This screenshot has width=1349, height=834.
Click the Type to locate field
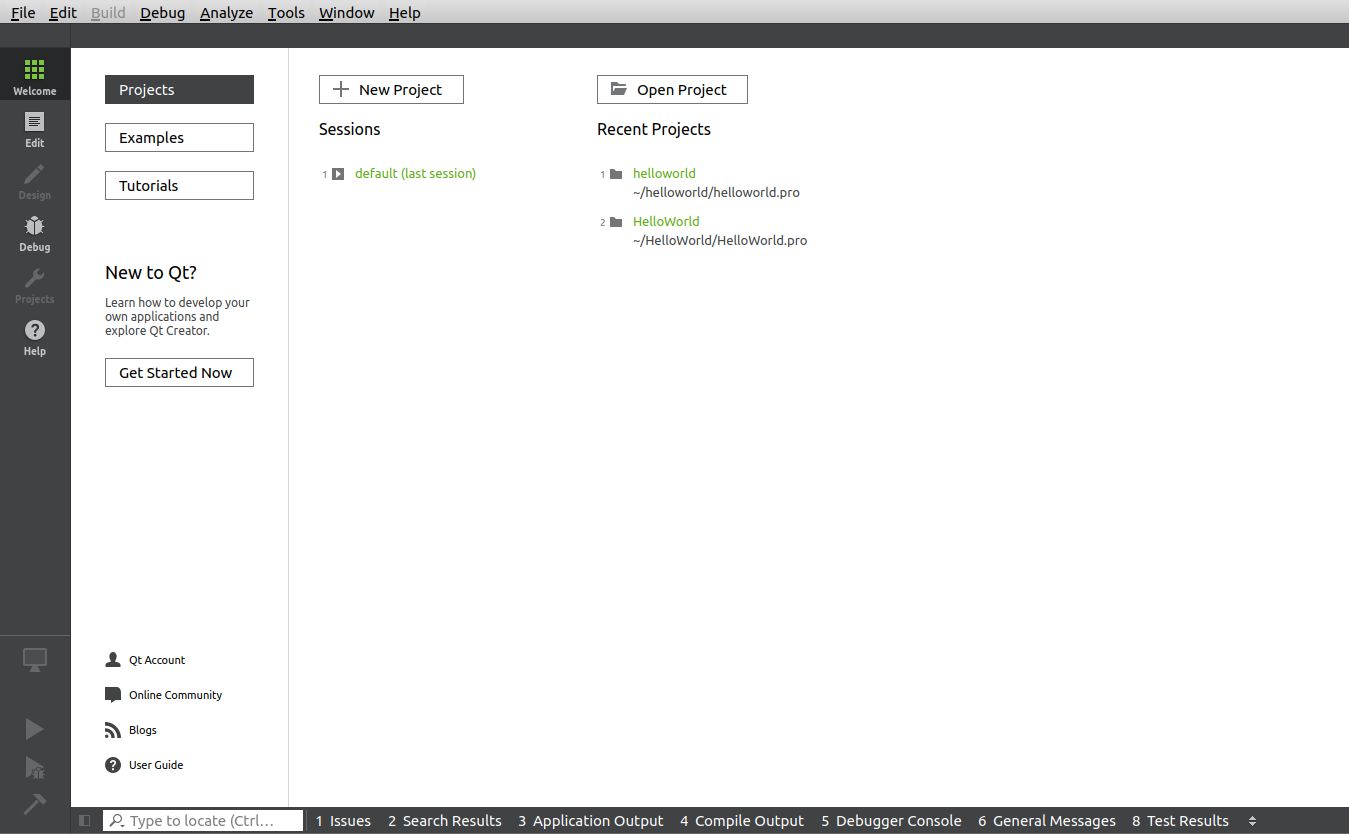point(203,821)
